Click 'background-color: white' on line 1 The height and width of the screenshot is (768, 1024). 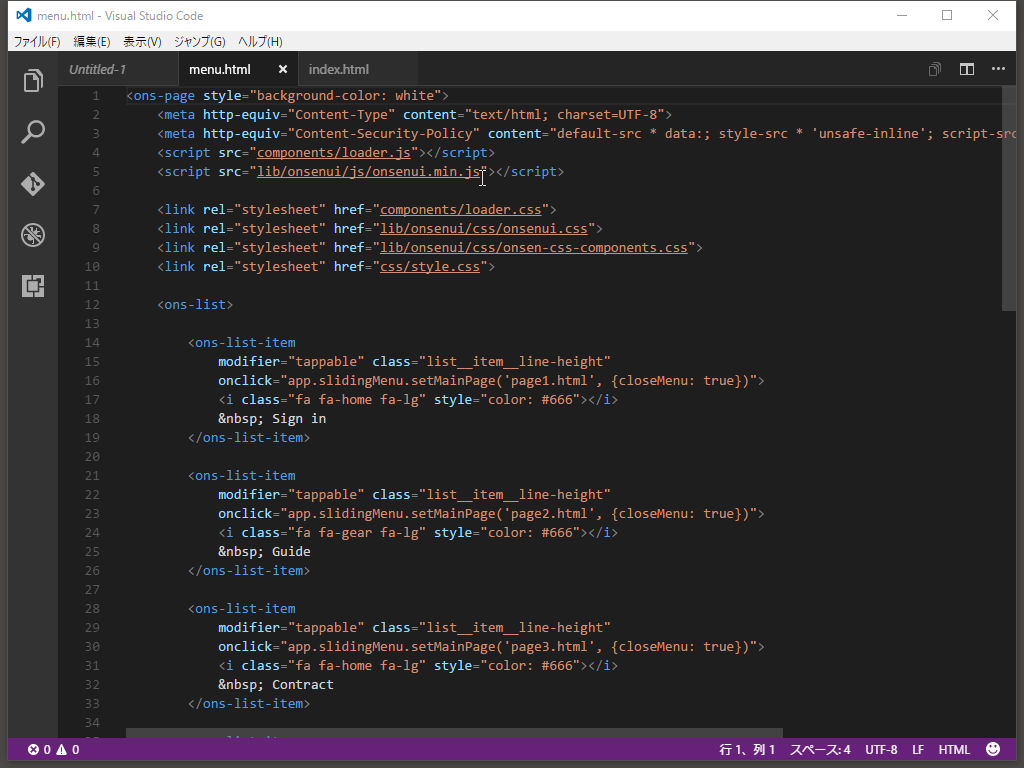pyautogui.click(x=345, y=95)
